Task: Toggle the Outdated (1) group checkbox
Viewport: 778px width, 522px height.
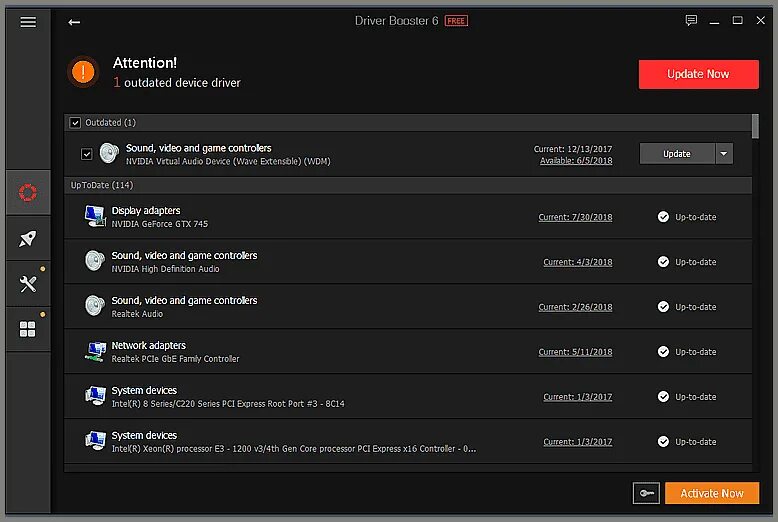Action: coord(75,123)
